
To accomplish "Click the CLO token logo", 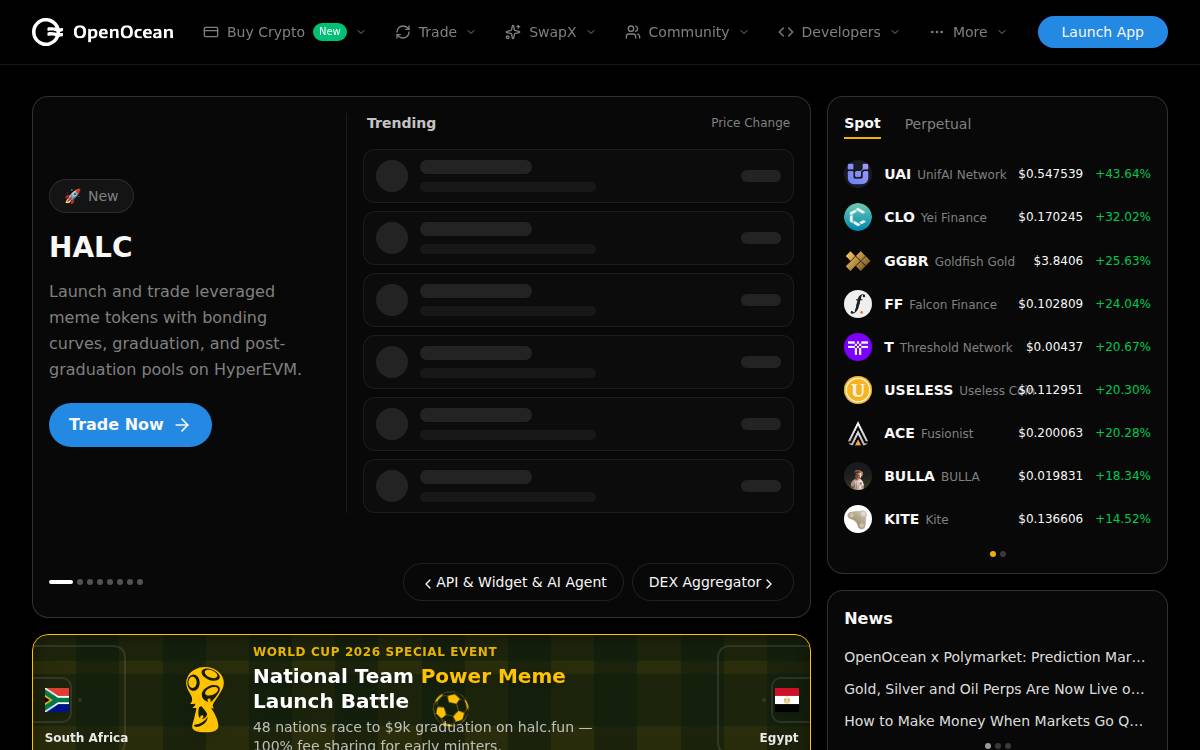I will tap(858, 217).
